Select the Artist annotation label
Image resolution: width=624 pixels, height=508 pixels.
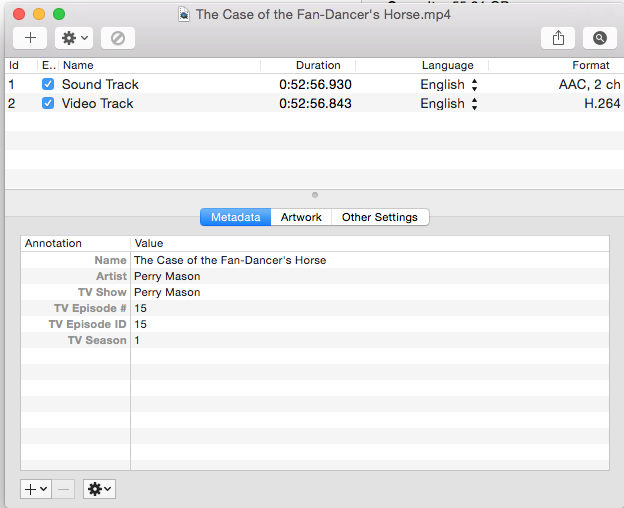[x=111, y=276]
